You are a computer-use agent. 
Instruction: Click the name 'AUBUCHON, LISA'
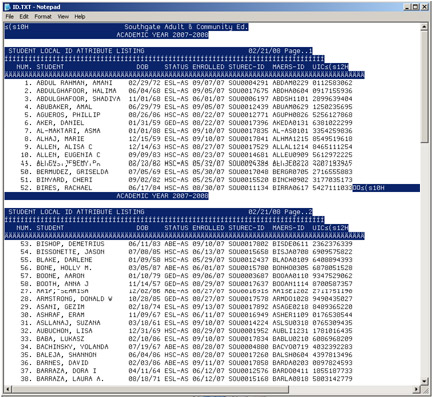click(x=64, y=331)
